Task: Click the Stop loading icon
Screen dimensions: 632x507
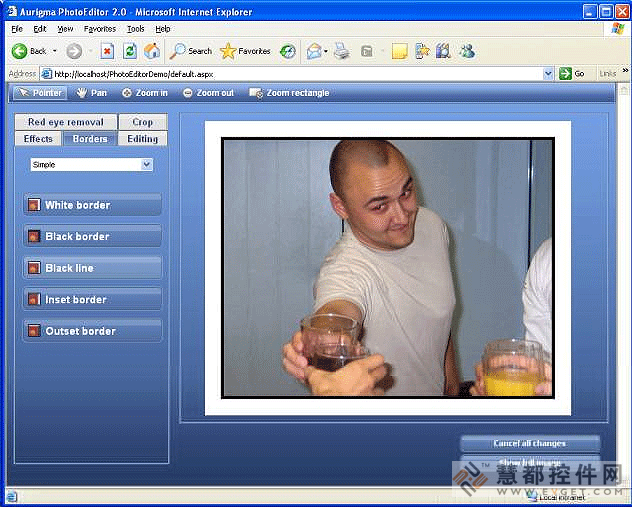Action: click(x=107, y=51)
